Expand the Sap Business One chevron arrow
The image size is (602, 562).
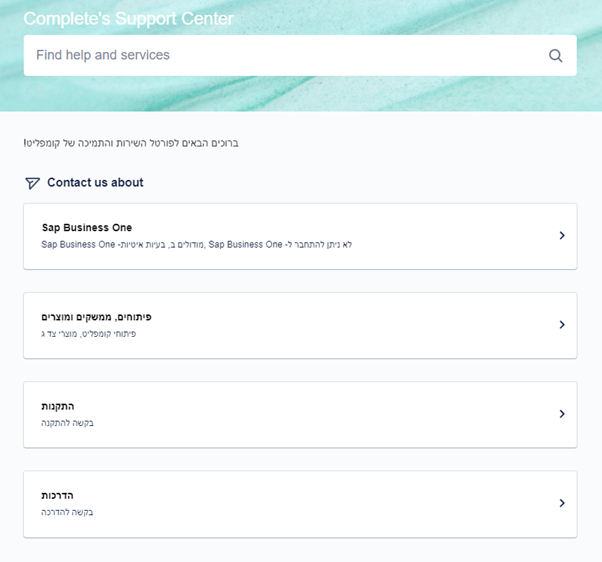[562, 236]
